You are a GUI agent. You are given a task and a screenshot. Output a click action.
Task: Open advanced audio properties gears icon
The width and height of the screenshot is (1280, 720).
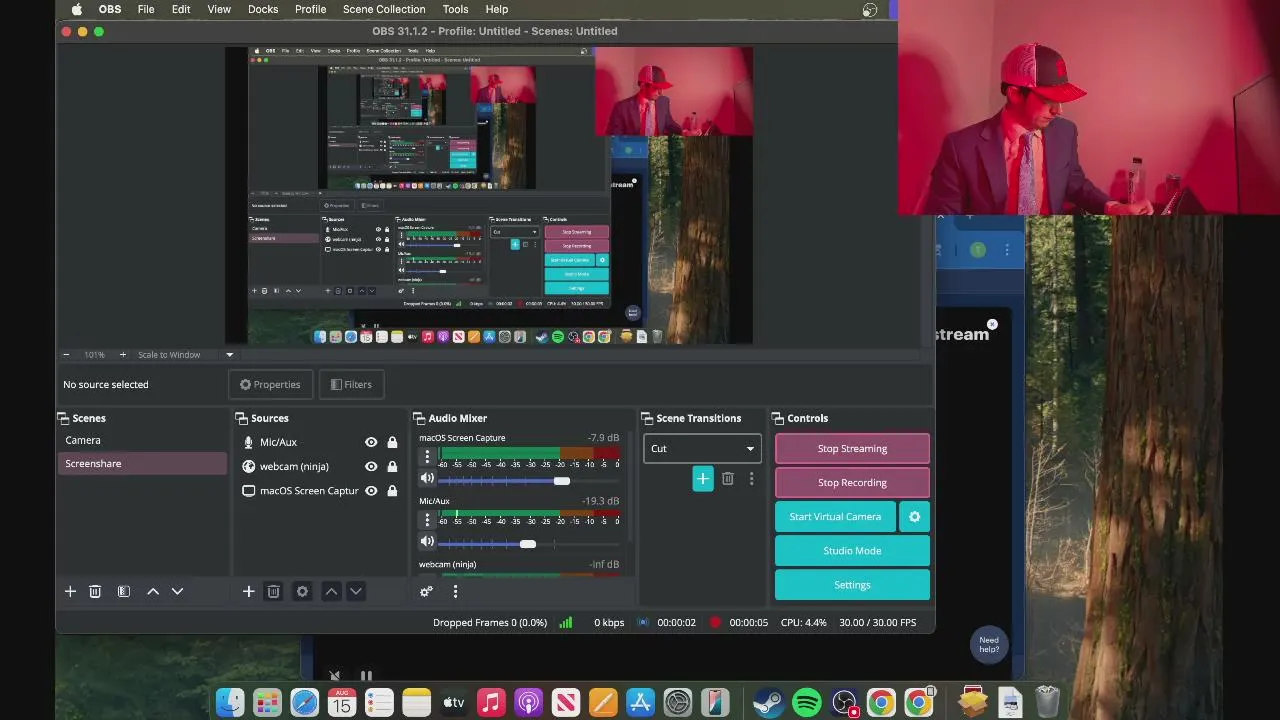click(426, 591)
